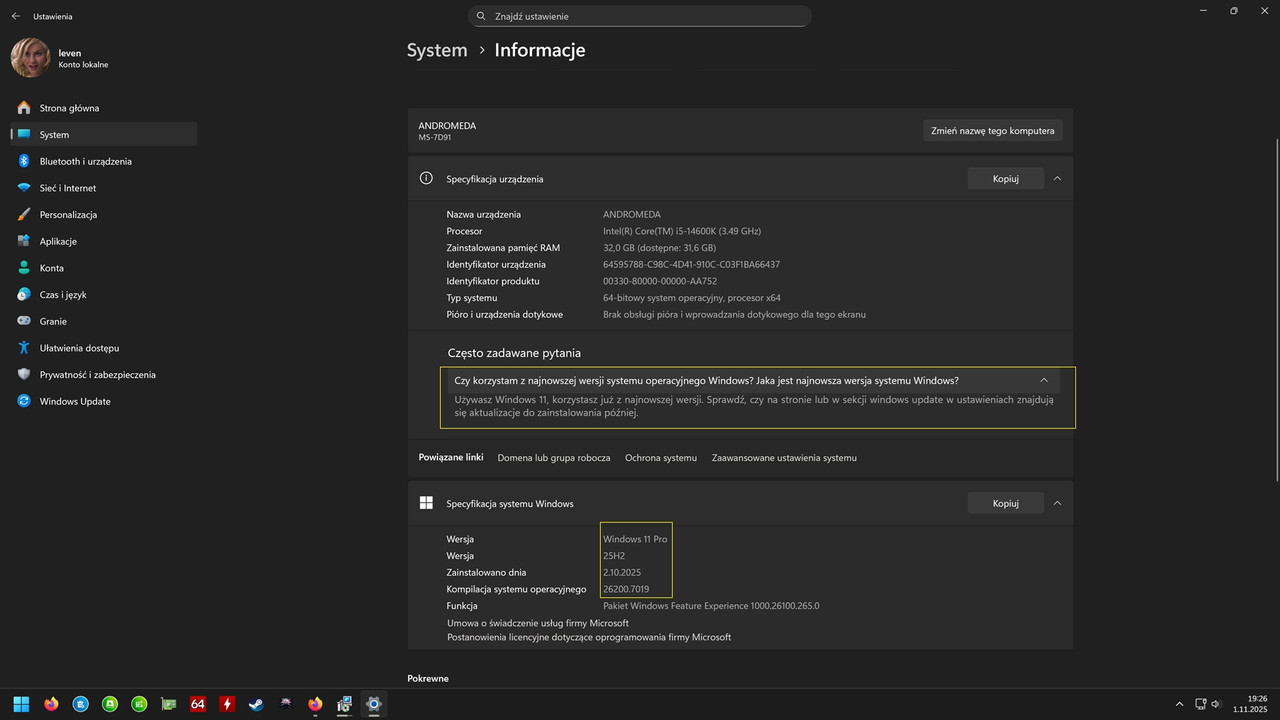Select System in the sidebar

(x=104, y=134)
